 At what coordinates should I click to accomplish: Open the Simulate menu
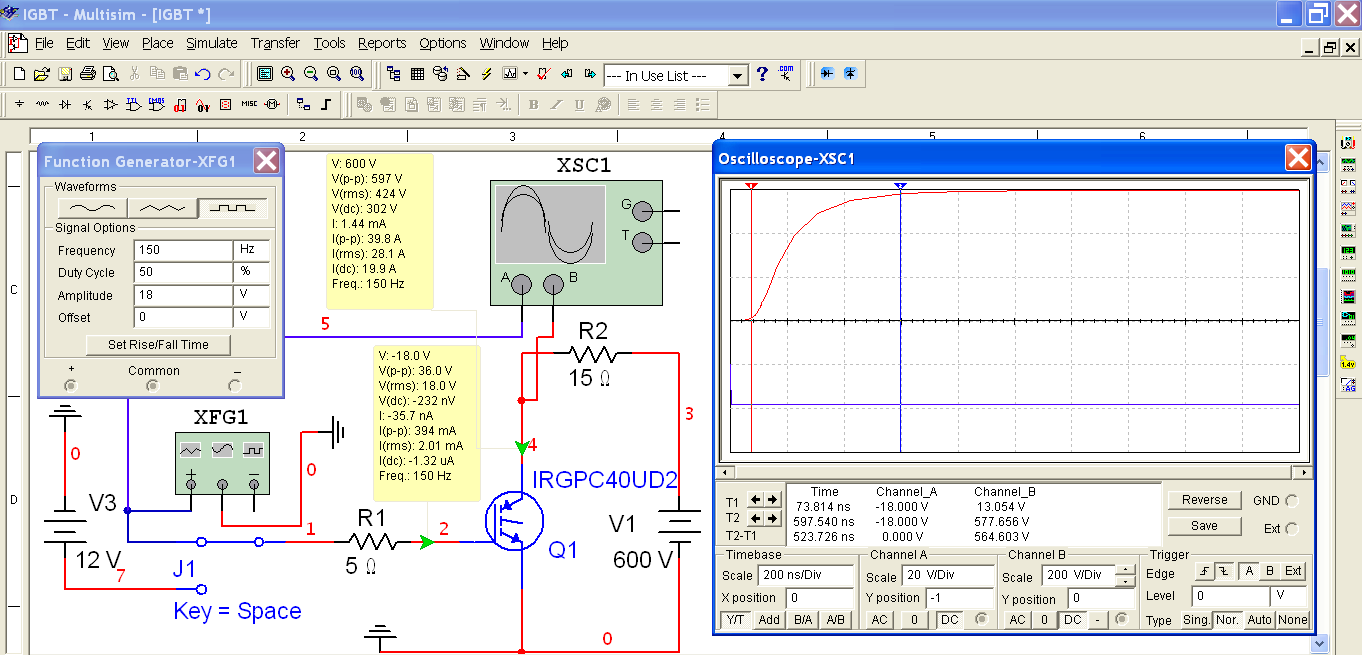click(211, 43)
